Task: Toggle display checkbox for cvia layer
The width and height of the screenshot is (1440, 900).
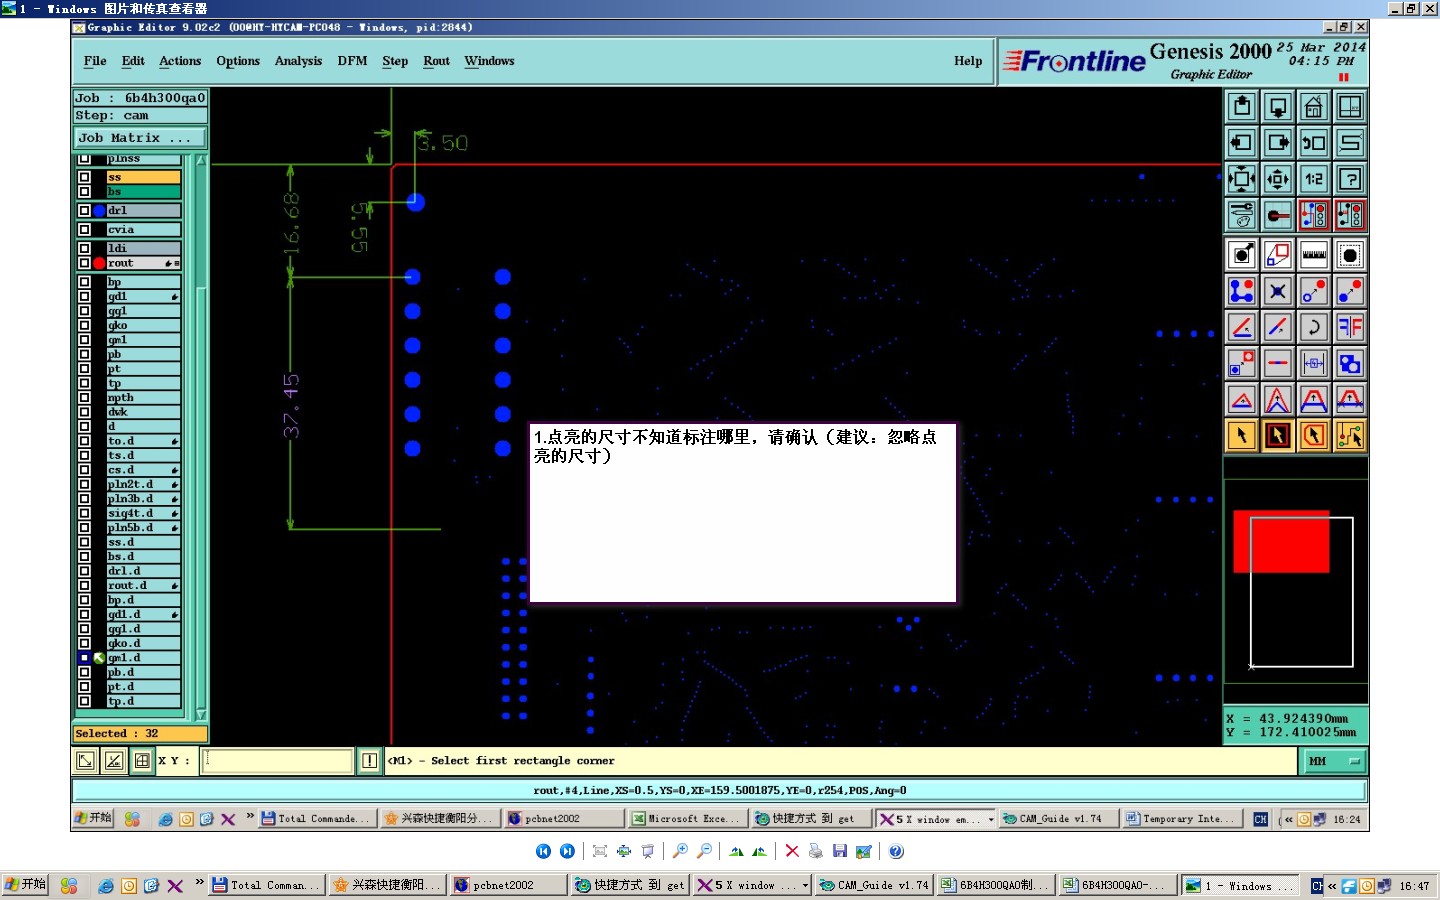Action: pos(84,229)
